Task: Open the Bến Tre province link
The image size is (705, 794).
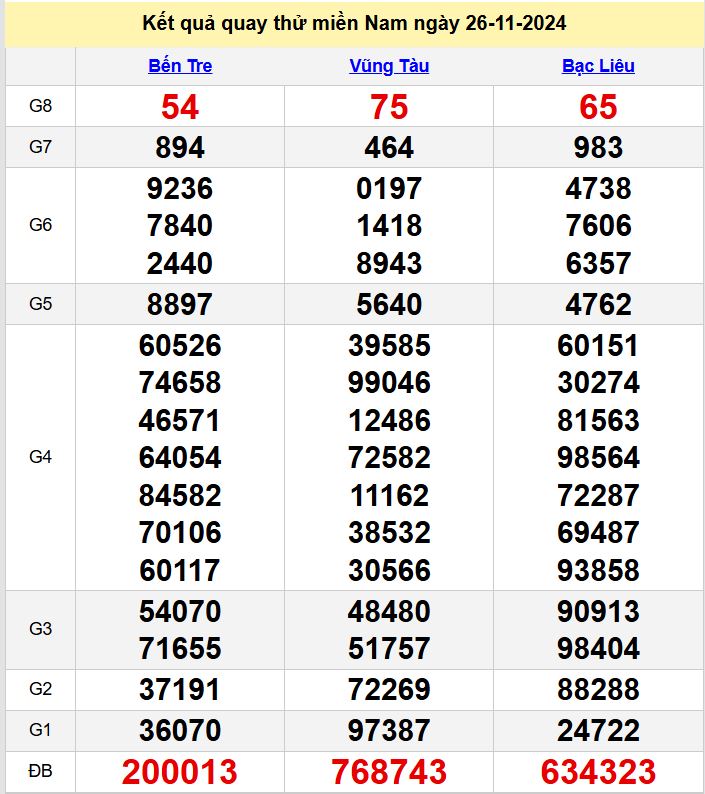Action: [180, 66]
